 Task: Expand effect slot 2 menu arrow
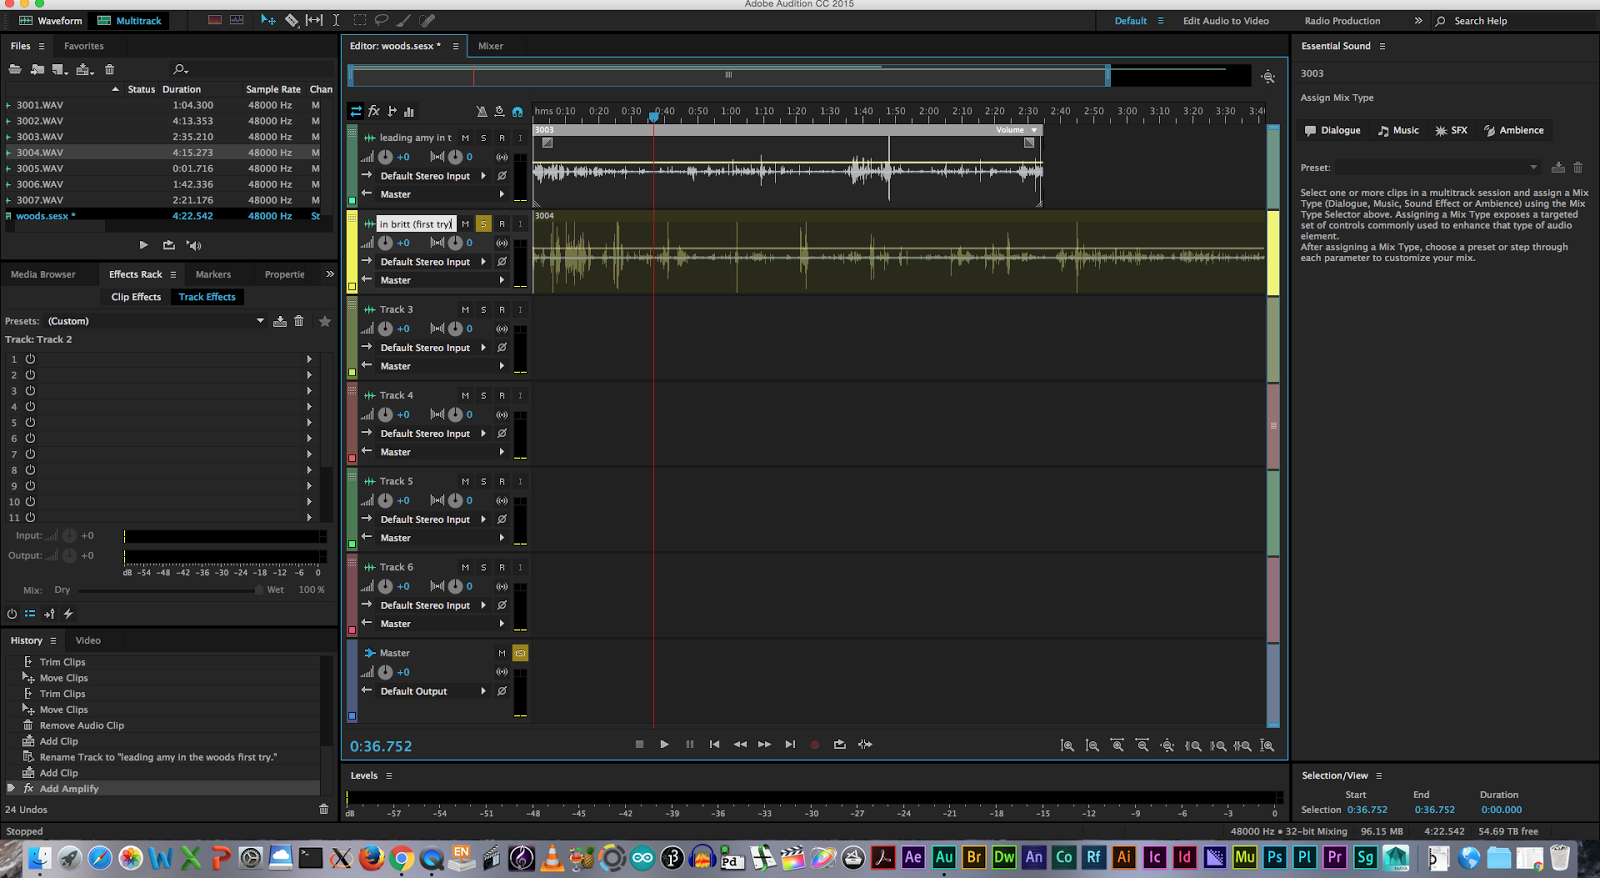[x=309, y=375]
